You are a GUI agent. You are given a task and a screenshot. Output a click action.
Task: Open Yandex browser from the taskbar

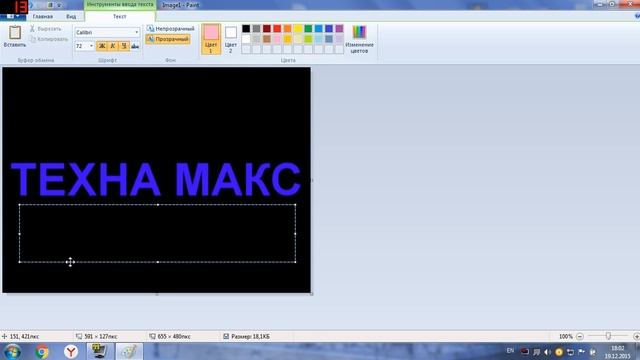(x=71, y=351)
